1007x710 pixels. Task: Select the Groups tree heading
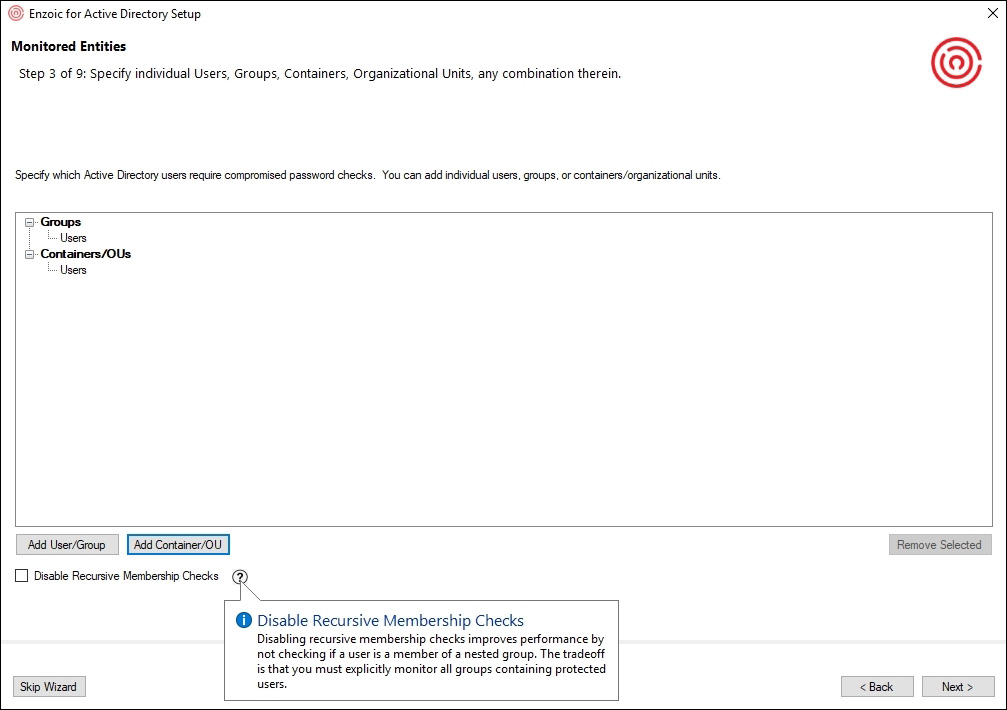coord(60,222)
